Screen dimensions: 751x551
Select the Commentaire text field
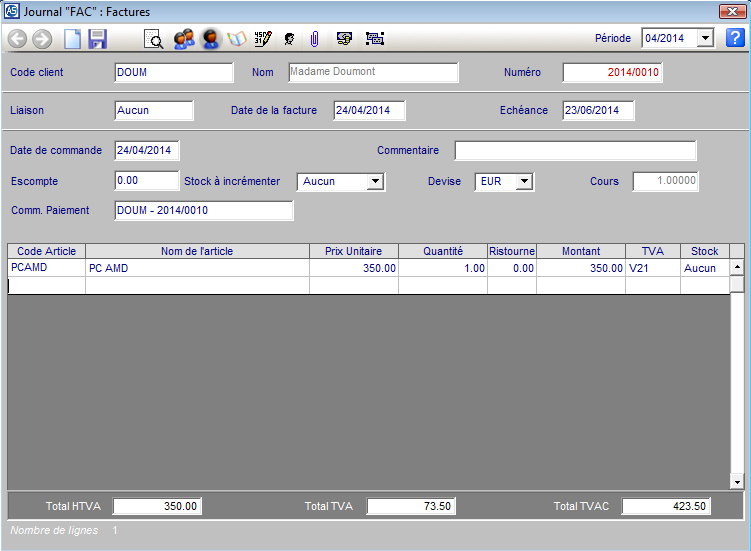point(575,151)
